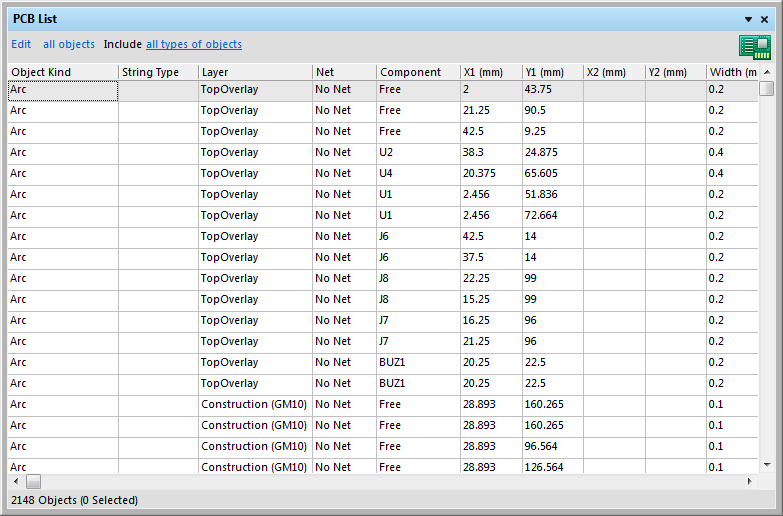Sort by Component column header
Viewport: 783px width, 516px height.
(418, 72)
